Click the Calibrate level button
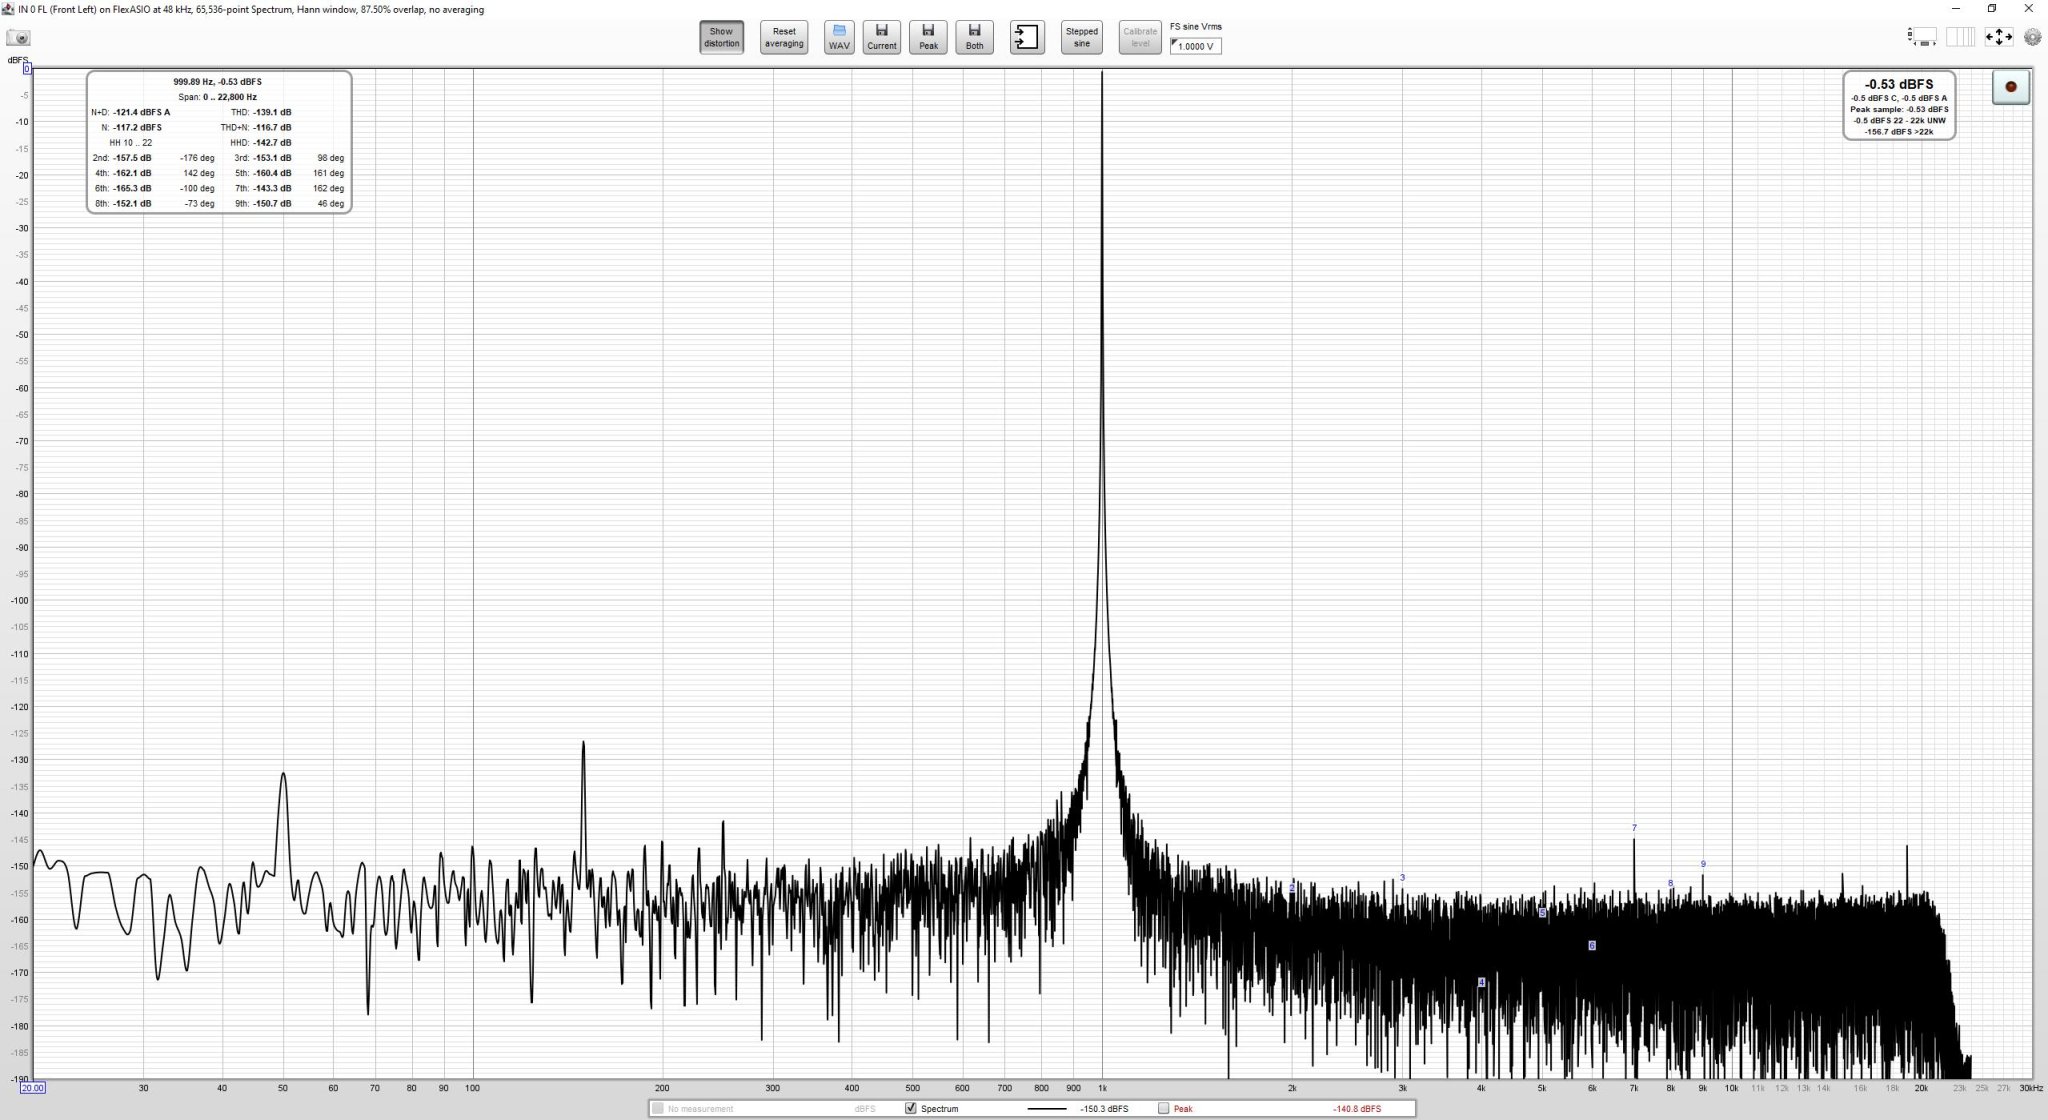This screenshot has height=1120, width=2048. (x=1140, y=37)
